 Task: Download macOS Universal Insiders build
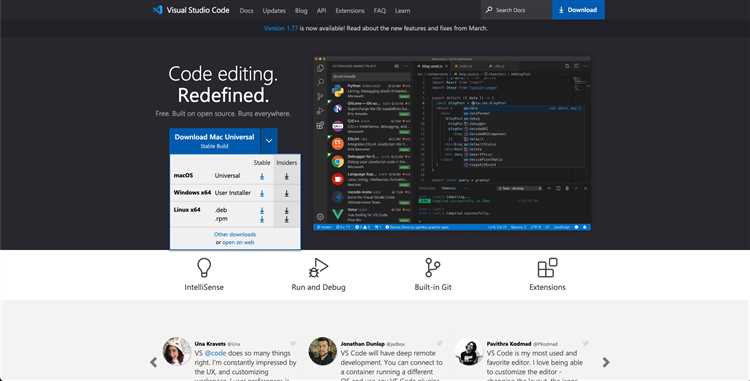287,176
